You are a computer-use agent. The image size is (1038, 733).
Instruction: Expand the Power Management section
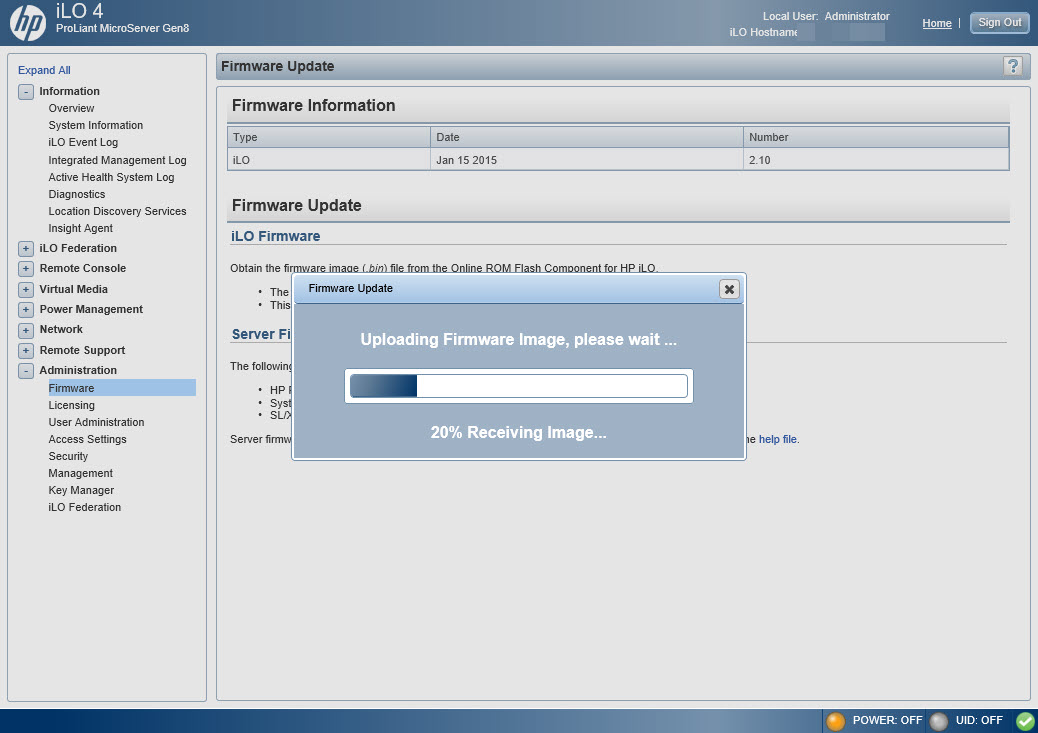tap(26, 310)
